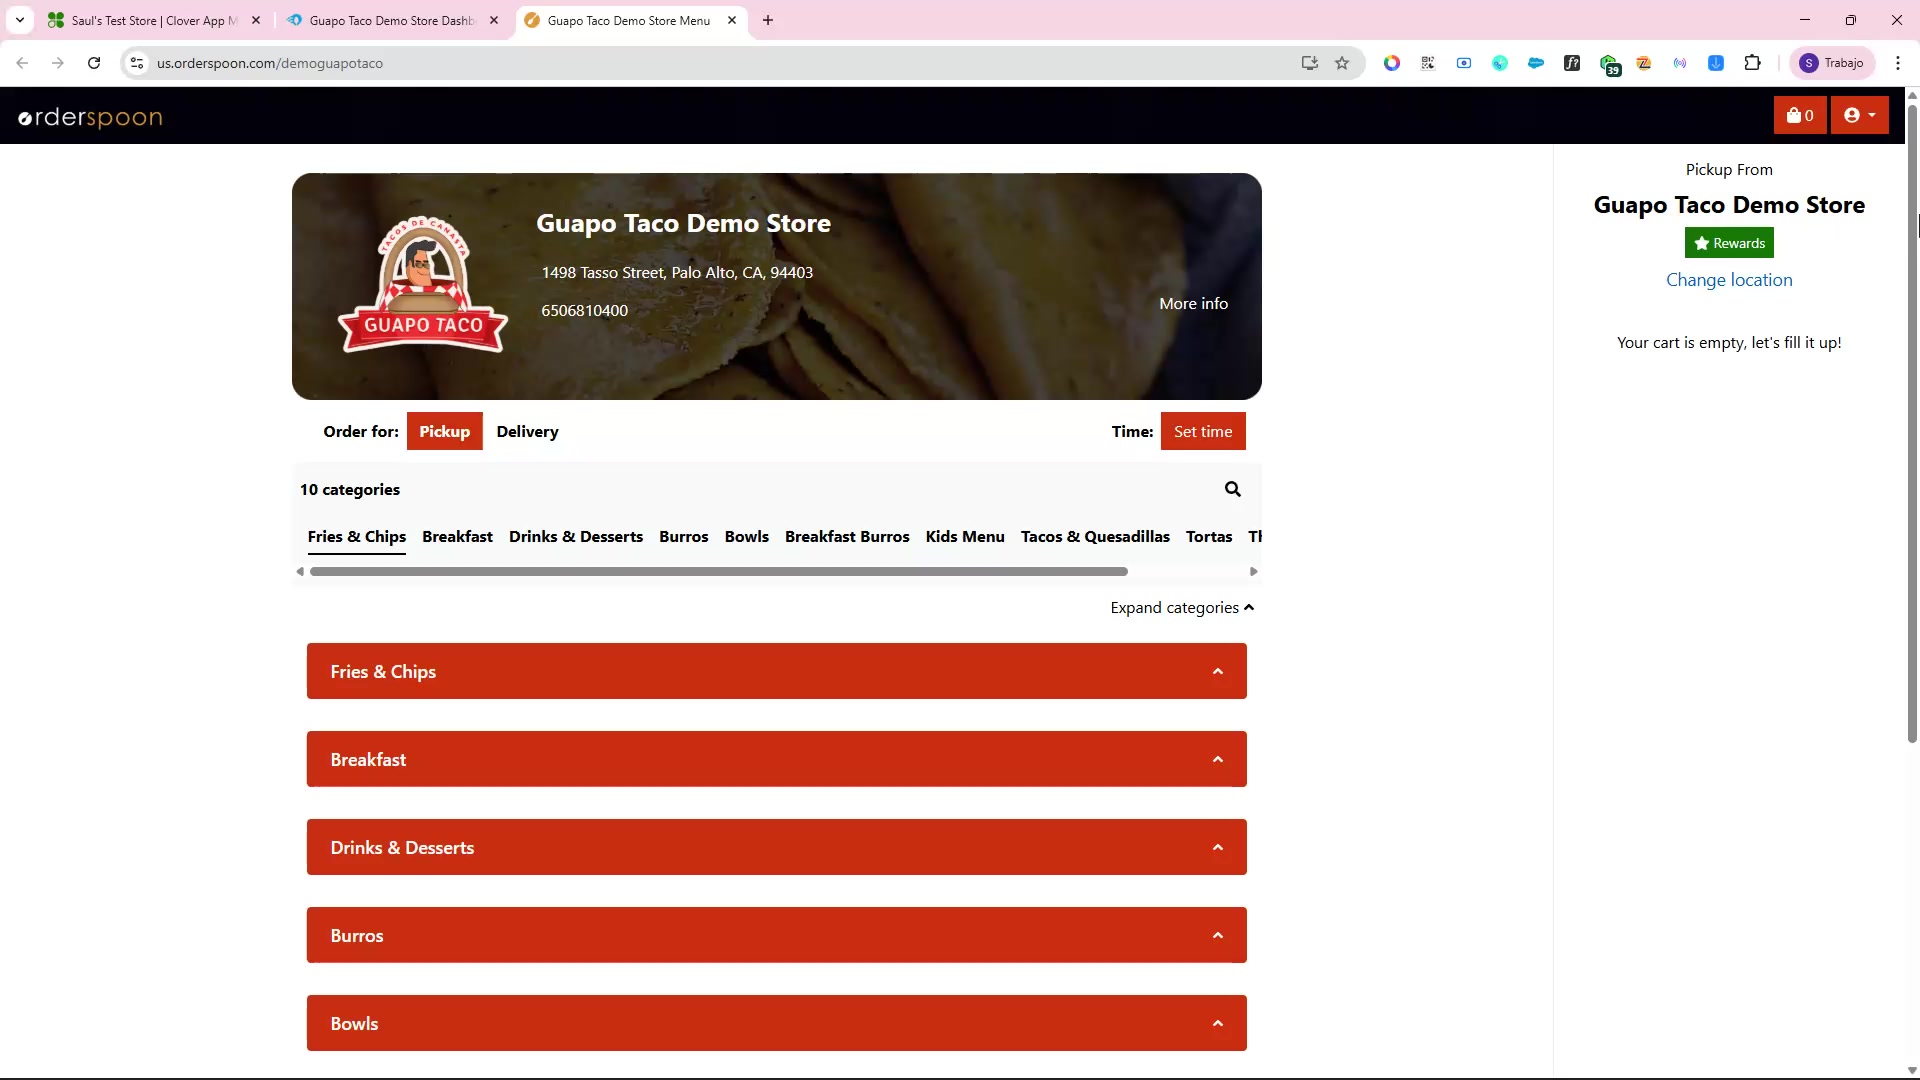Select Pickup order type

point(444,431)
